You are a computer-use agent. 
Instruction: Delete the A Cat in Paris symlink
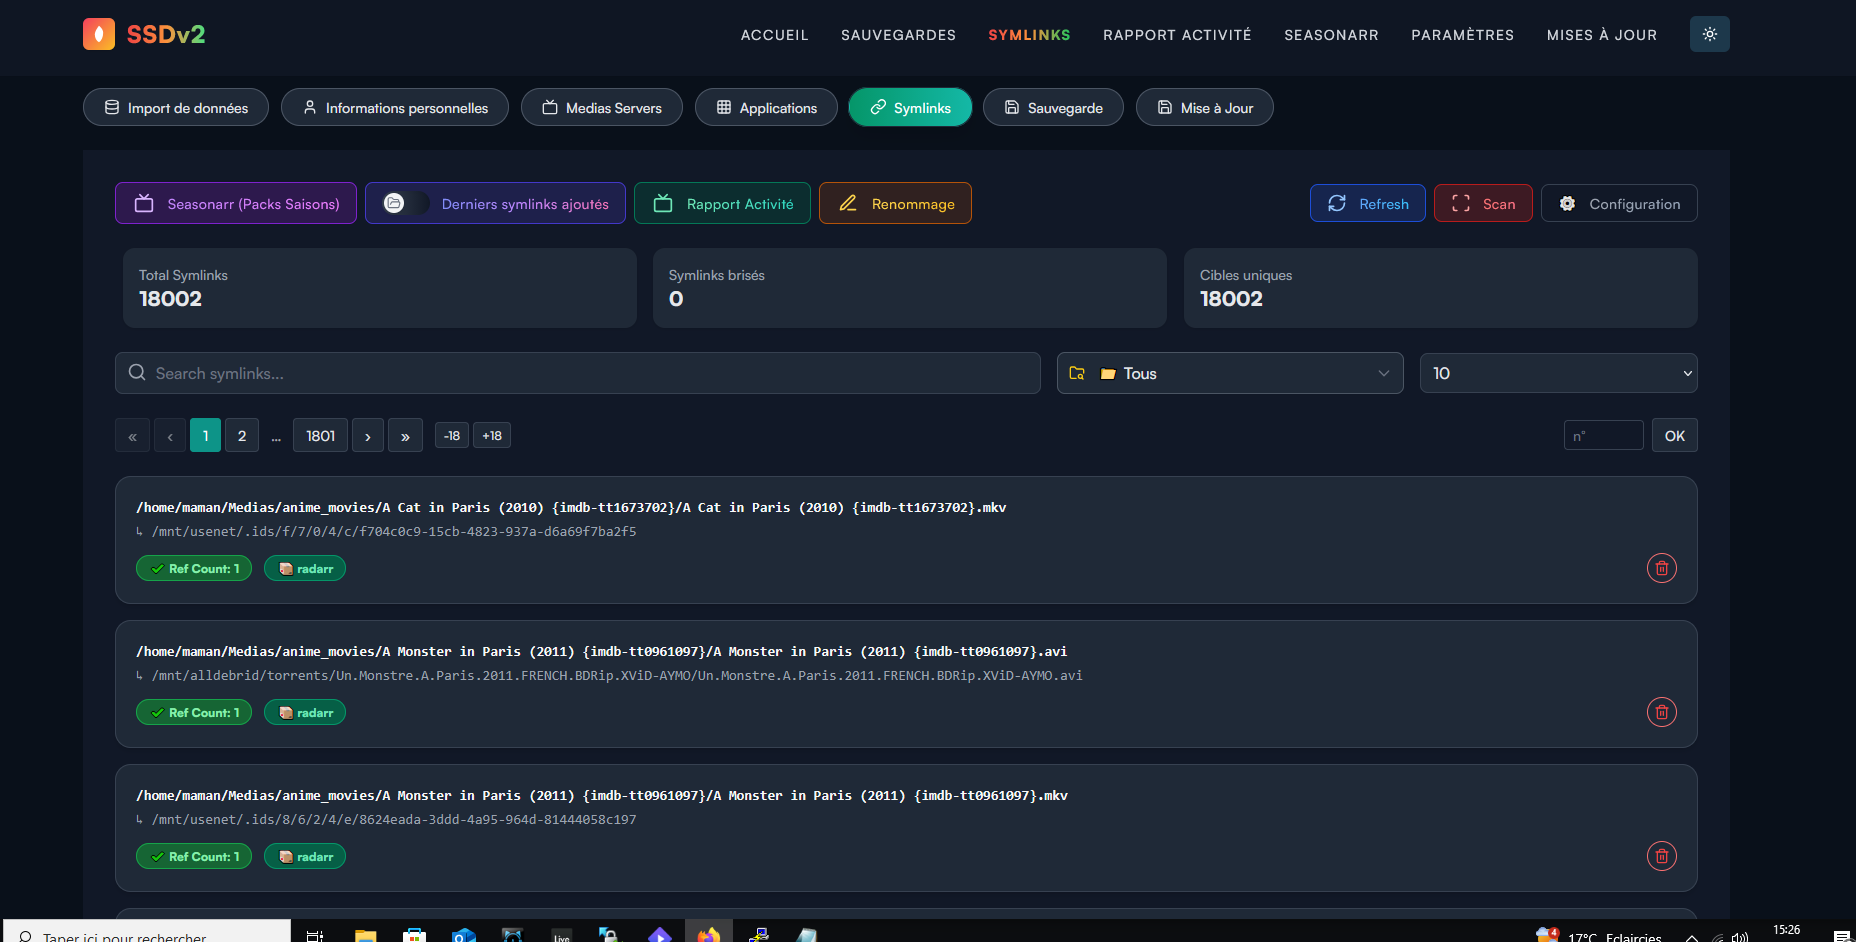(x=1661, y=568)
